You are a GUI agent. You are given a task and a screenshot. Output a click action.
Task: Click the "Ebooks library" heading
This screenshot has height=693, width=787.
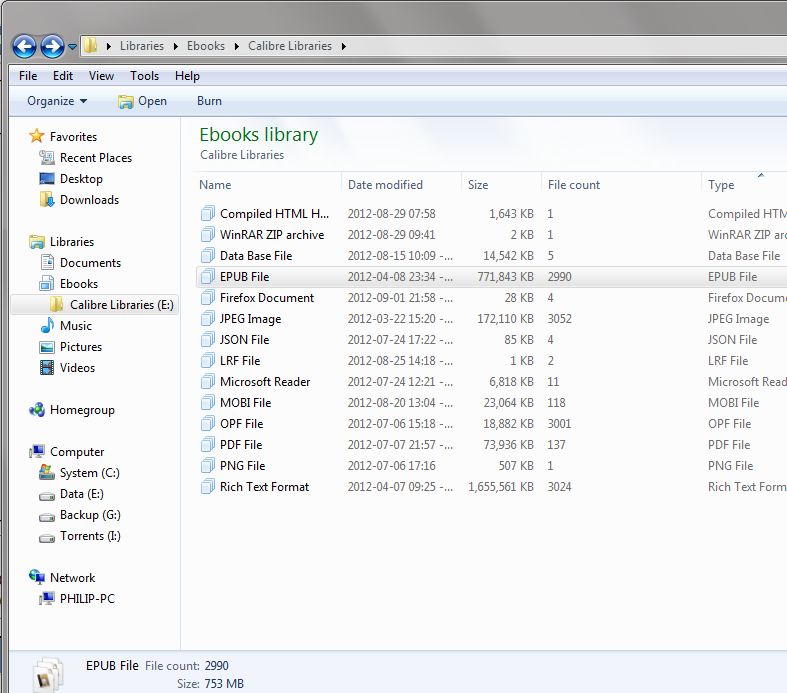pyautogui.click(x=258, y=134)
